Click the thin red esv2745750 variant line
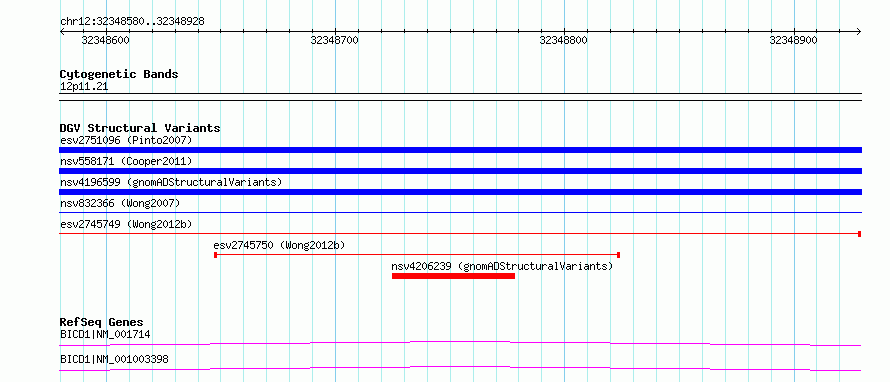Viewport: 890px width, 382px height. click(417, 255)
